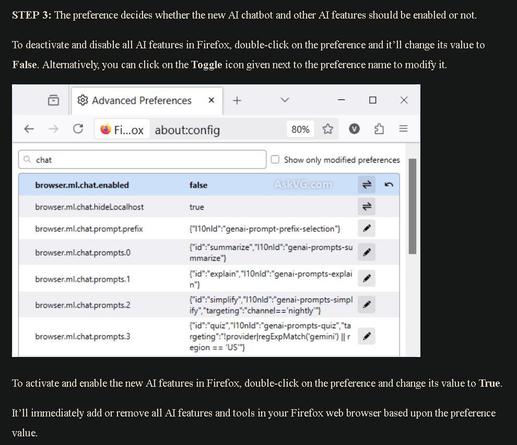Open a new tab with plus icon
This screenshot has width=517, height=445.
tap(237, 100)
